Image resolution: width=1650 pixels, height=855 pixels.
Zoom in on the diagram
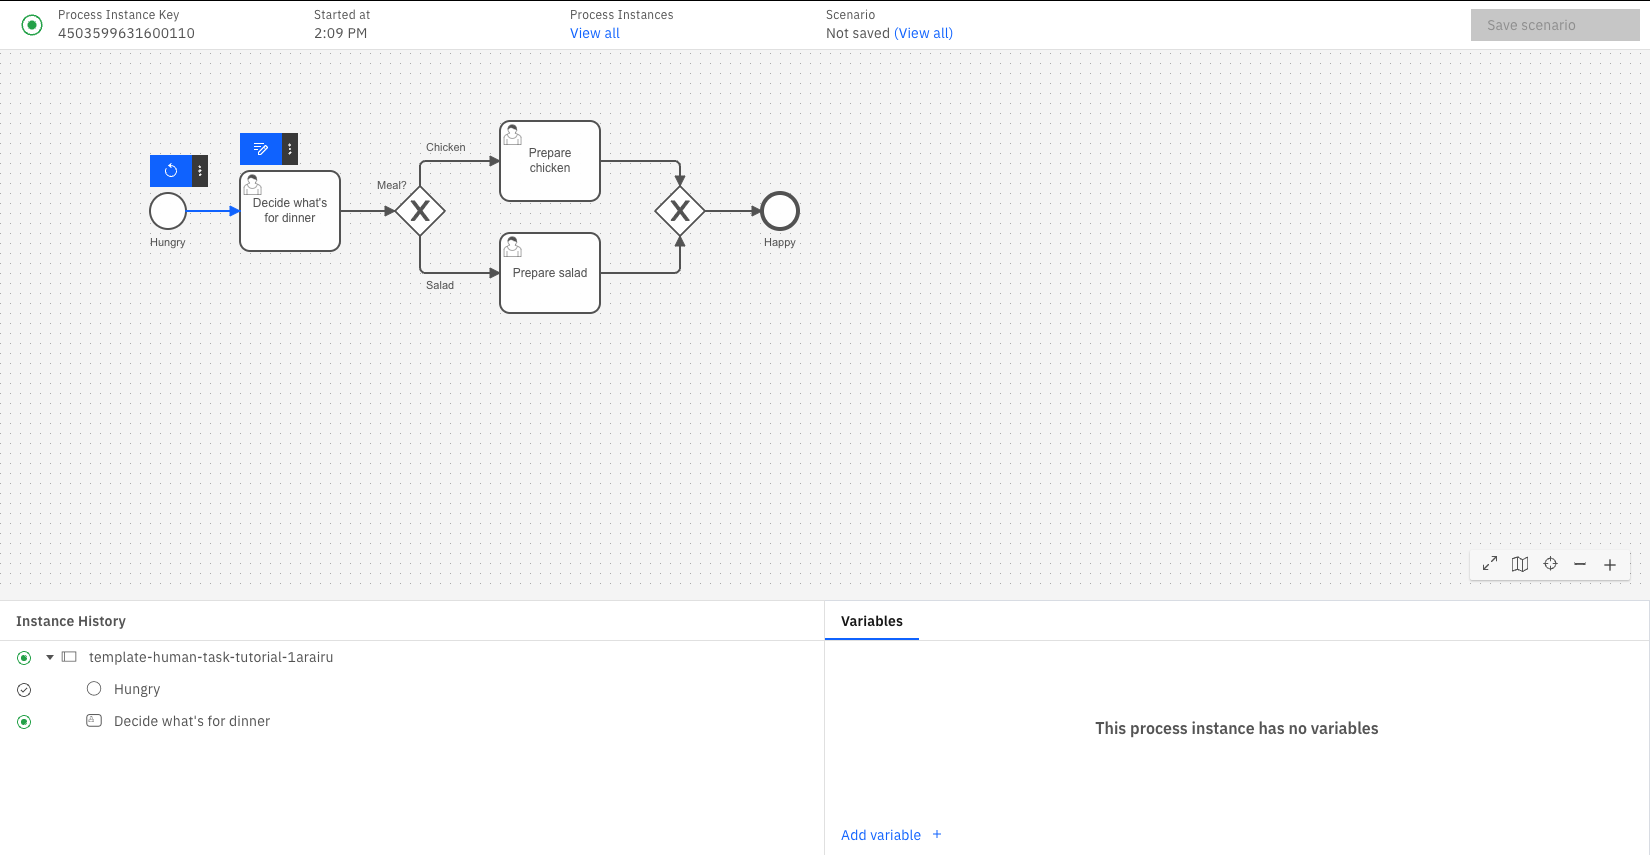[1610, 564]
